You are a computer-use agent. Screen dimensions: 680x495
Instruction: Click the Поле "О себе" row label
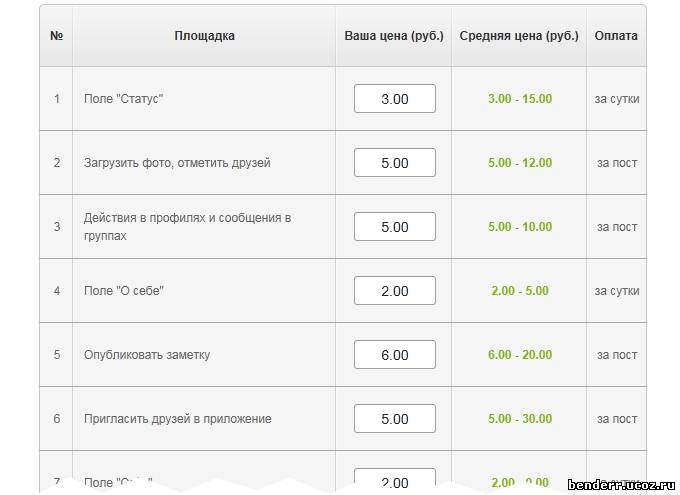123,291
